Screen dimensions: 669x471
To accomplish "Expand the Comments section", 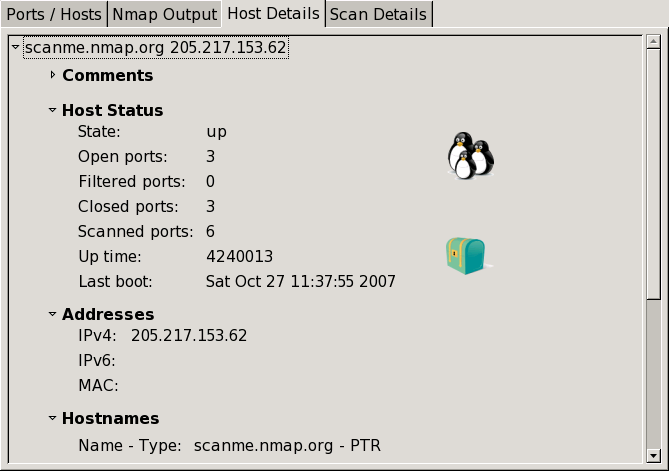I will [53, 75].
